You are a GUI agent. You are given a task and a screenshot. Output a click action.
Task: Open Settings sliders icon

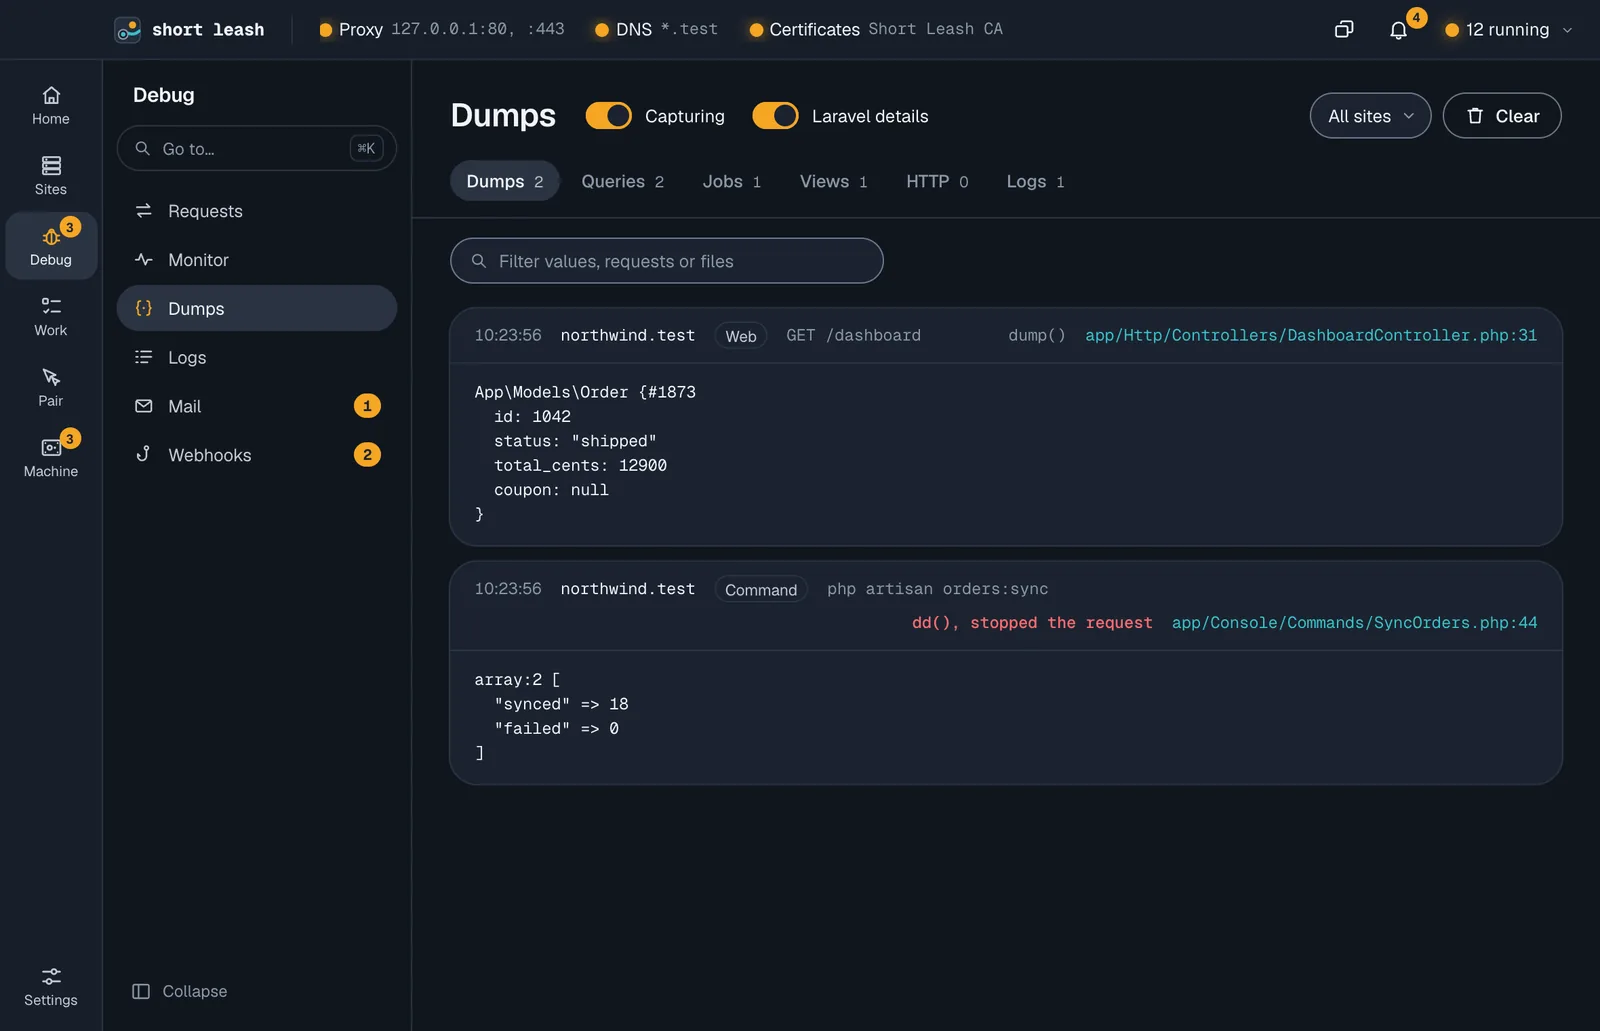click(x=51, y=976)
